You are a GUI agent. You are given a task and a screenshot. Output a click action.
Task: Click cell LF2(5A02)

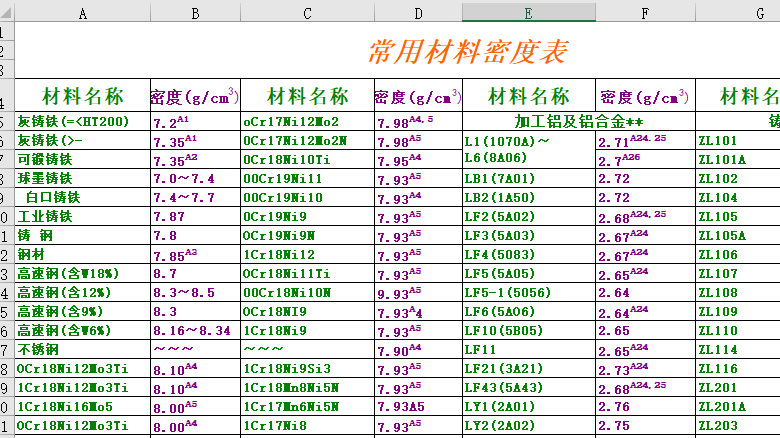pyautogui.click(x=529, y=217)
